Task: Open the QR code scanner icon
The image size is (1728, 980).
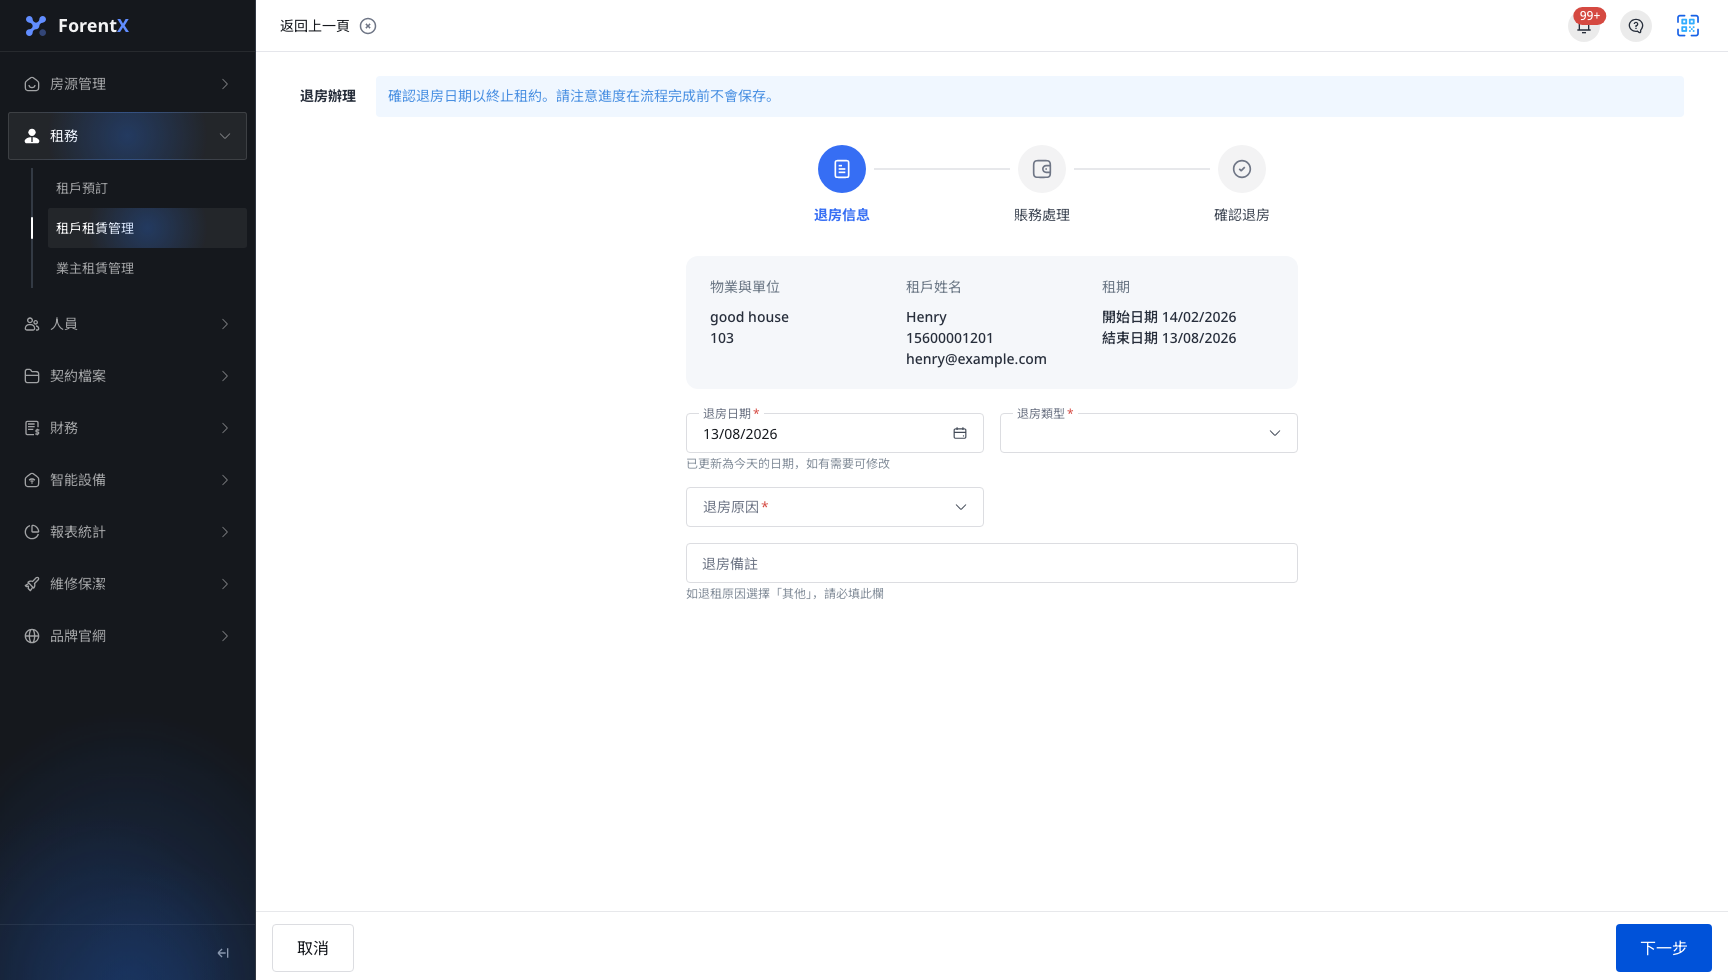Action: click(1688, 26)
